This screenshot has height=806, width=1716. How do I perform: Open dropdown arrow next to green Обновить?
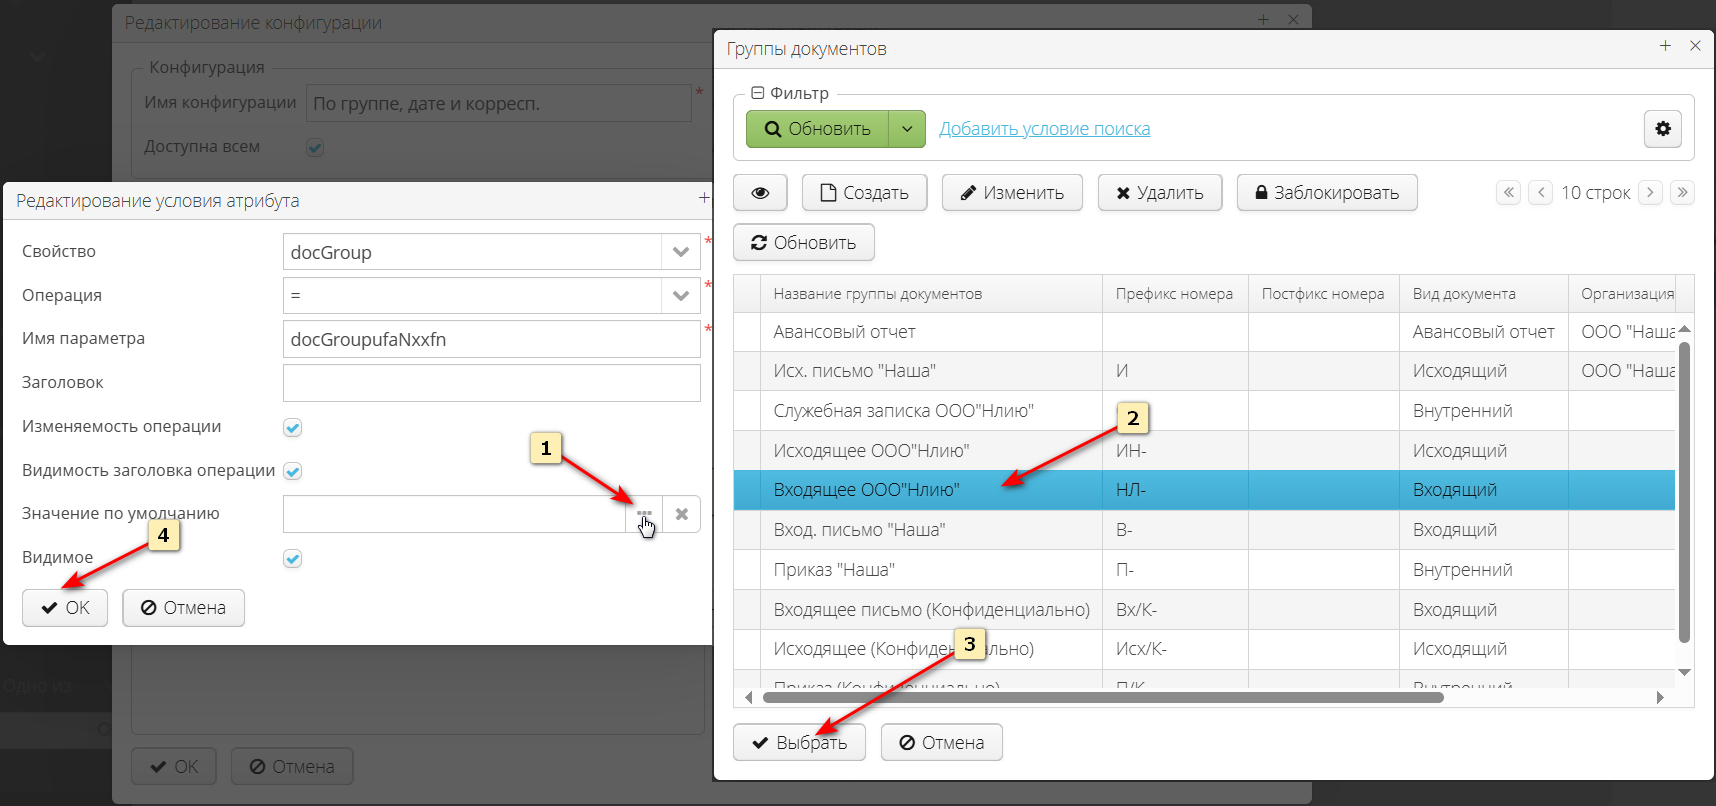coord(907,129)
